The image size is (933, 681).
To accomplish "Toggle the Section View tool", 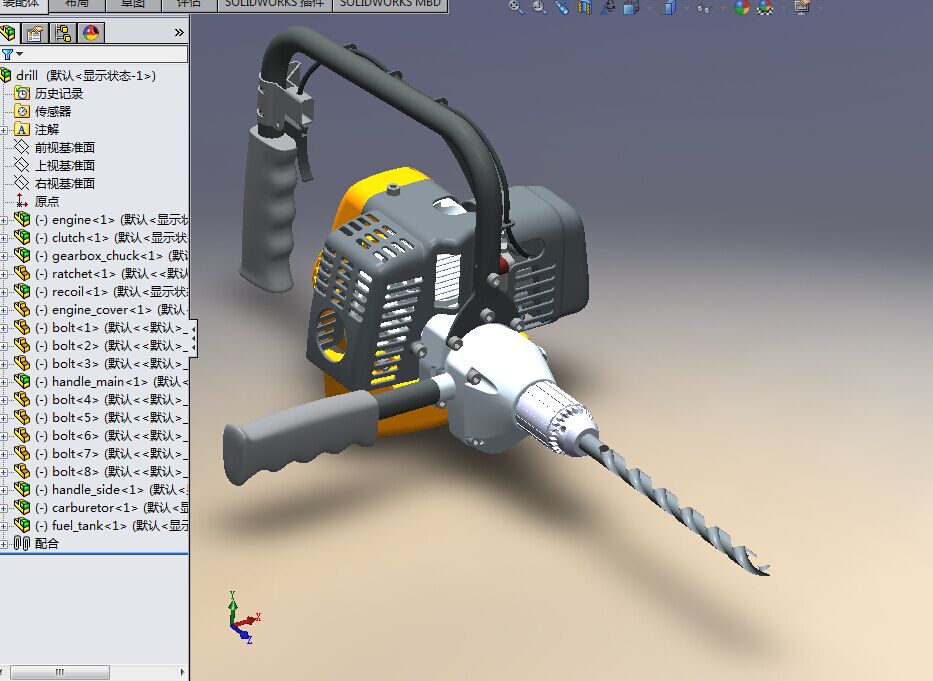I will click(585, 7).
